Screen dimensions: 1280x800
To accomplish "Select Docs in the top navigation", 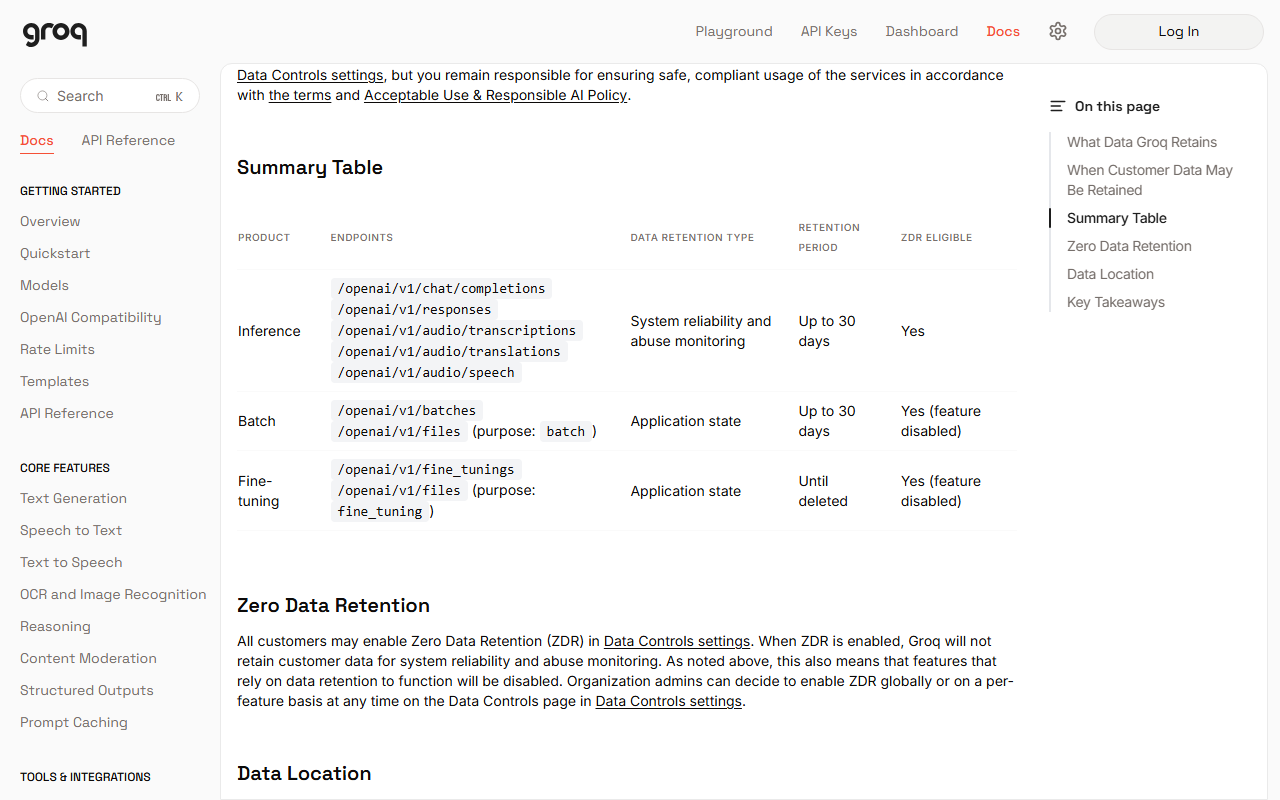I will click(x=1003, y=31).
